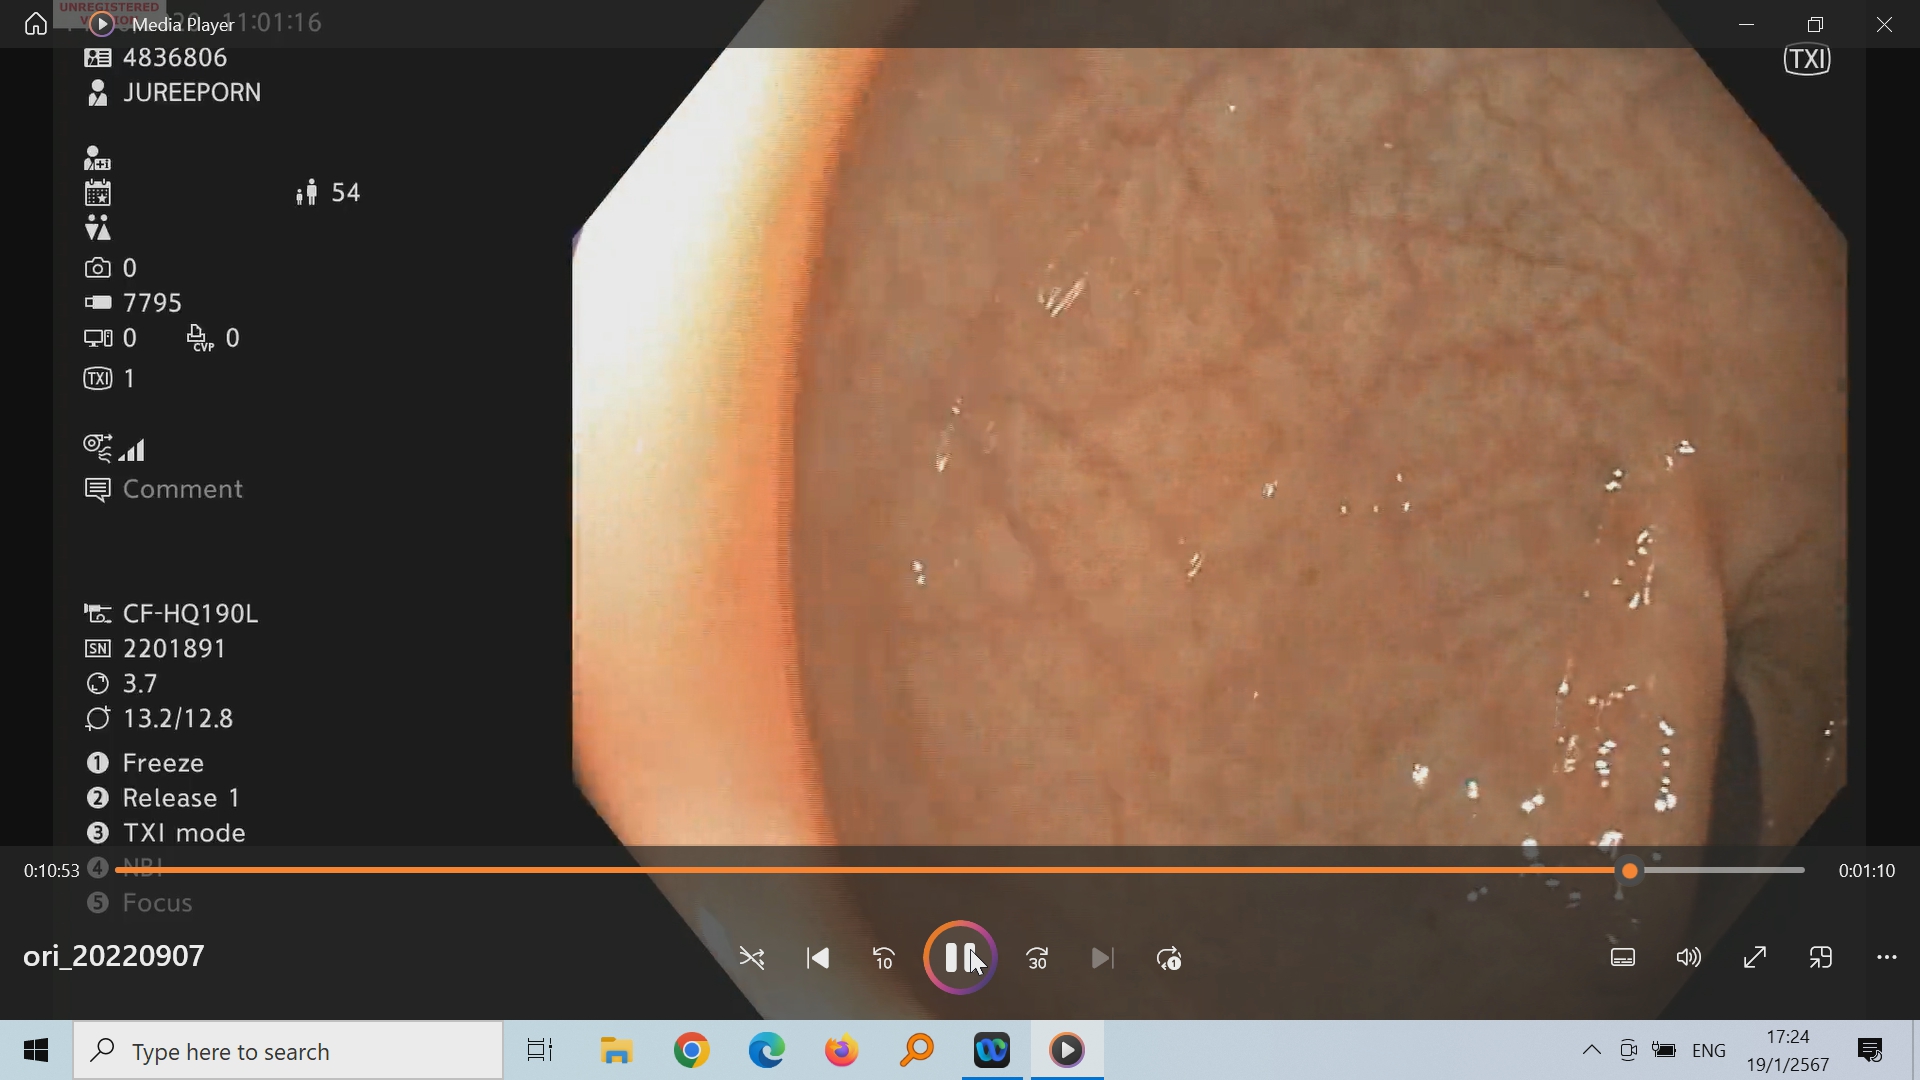Click the TXI indicator badge in video

[1808, 60]
